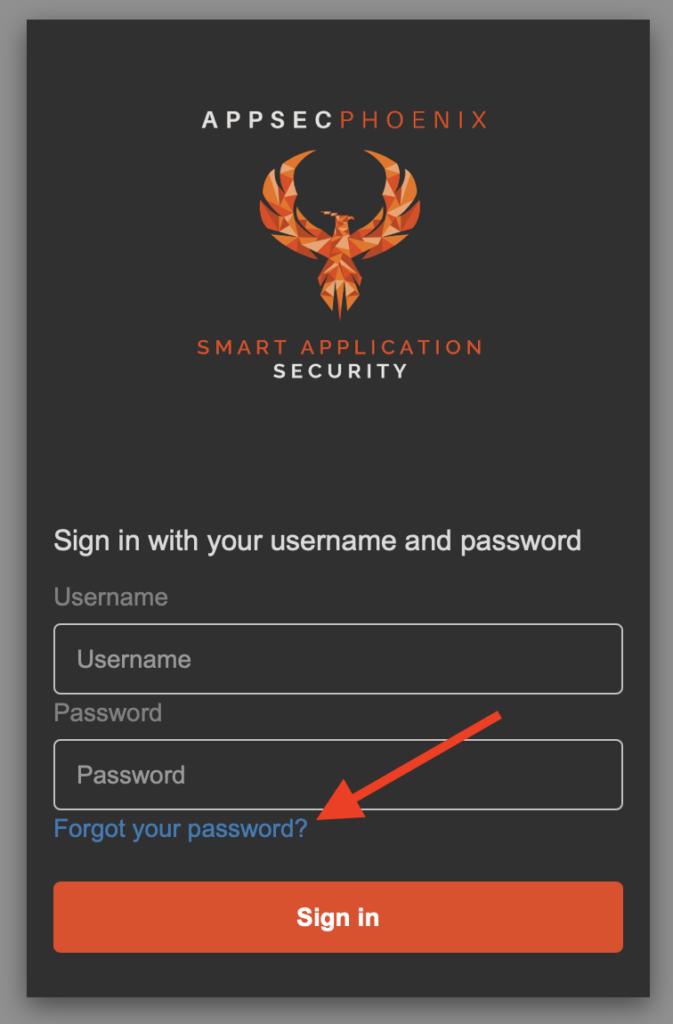673x1024 pixels.
Task: Click the Username label above field
Action: (111, 597)
